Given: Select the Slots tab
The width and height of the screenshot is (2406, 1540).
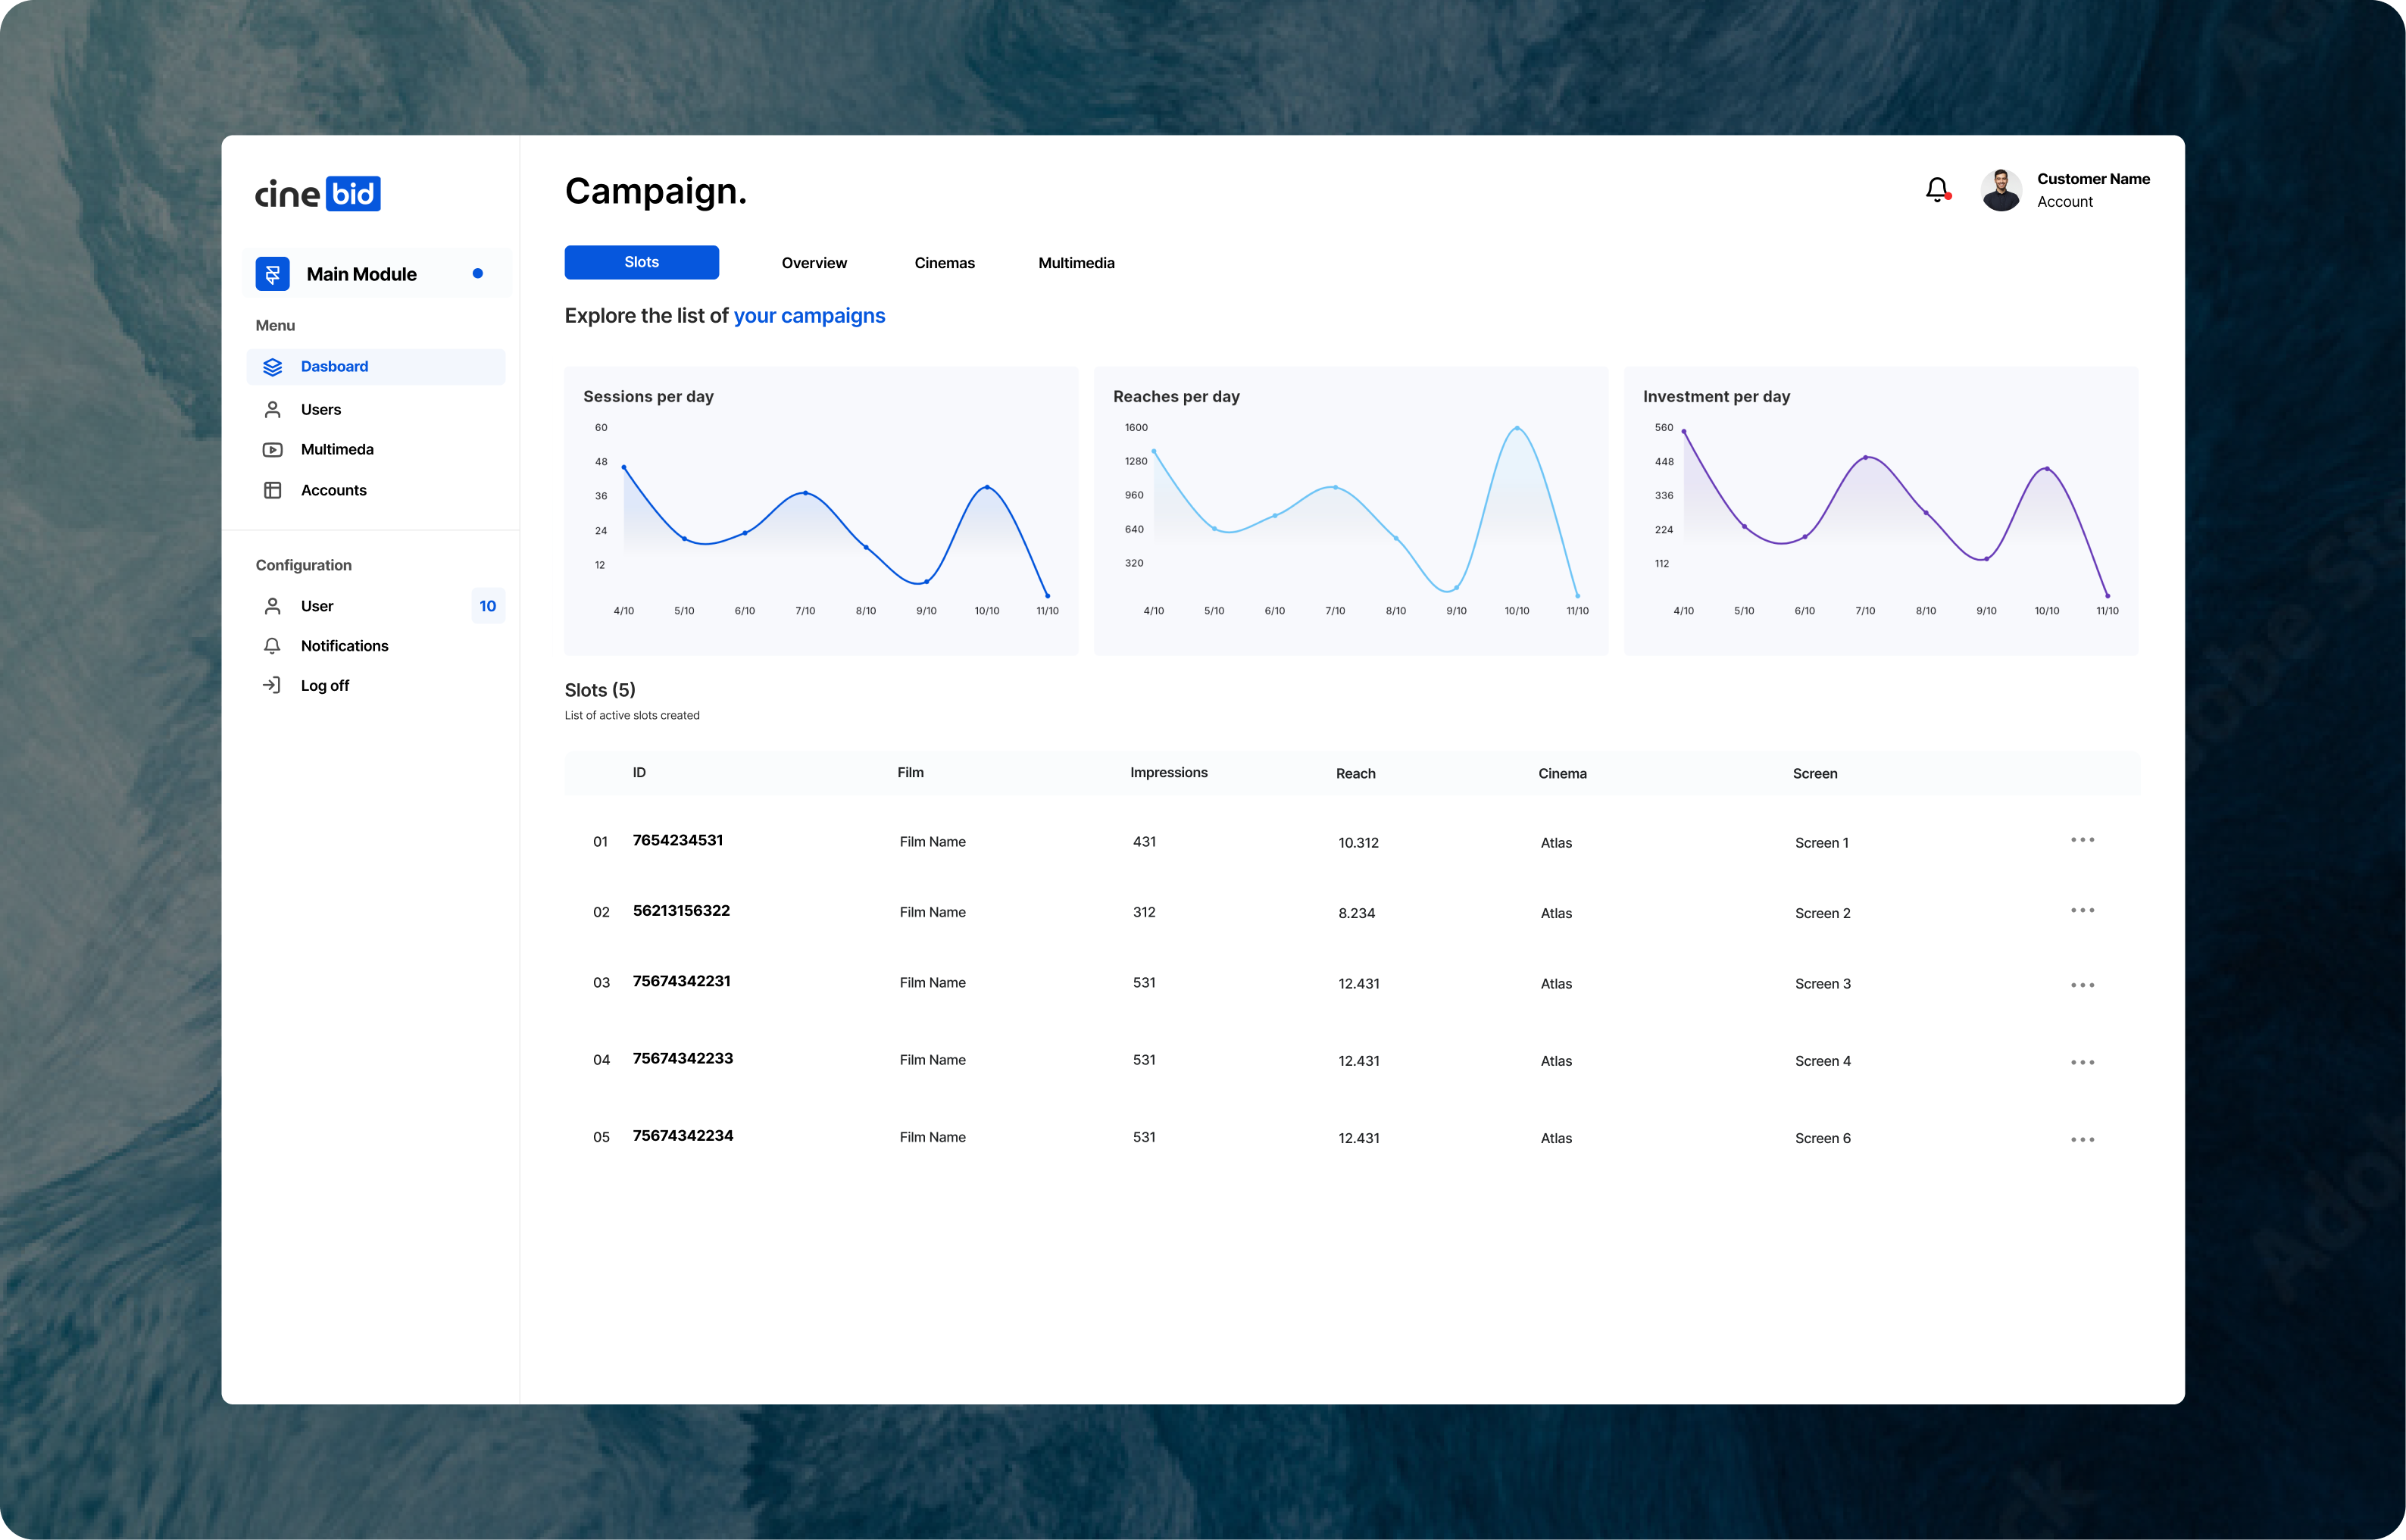Looking at the screenshot, I should click(x=640, y=261).
